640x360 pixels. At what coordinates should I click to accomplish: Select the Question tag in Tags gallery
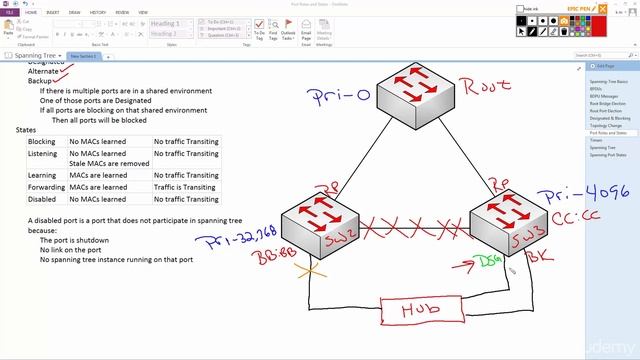point(223,35)
